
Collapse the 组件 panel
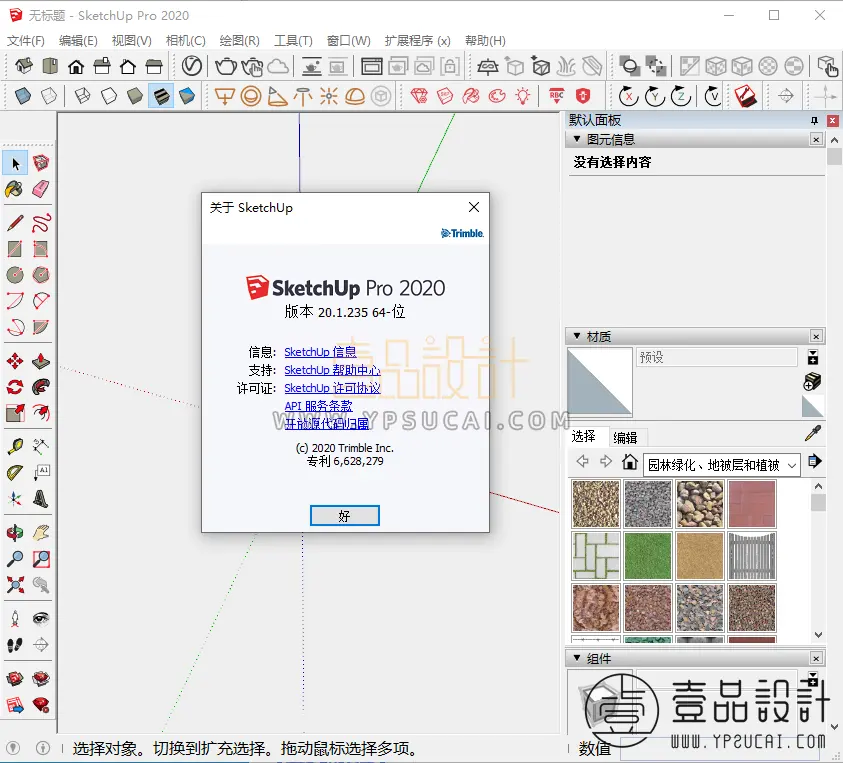click(x=577, y=658)
